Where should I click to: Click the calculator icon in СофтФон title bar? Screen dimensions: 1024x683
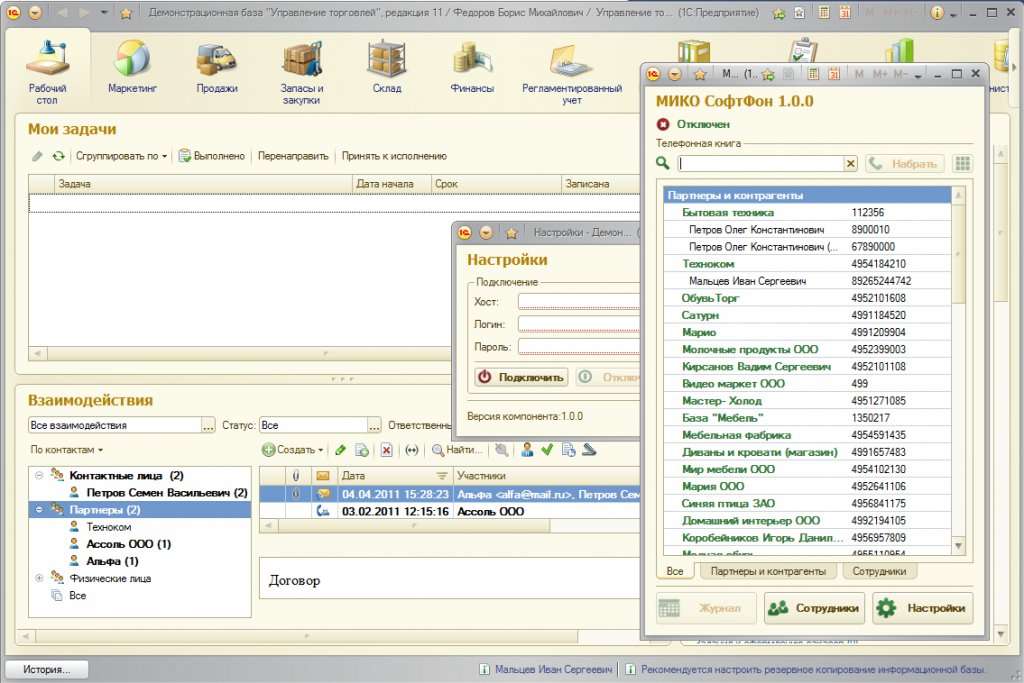tap(814, 74)
